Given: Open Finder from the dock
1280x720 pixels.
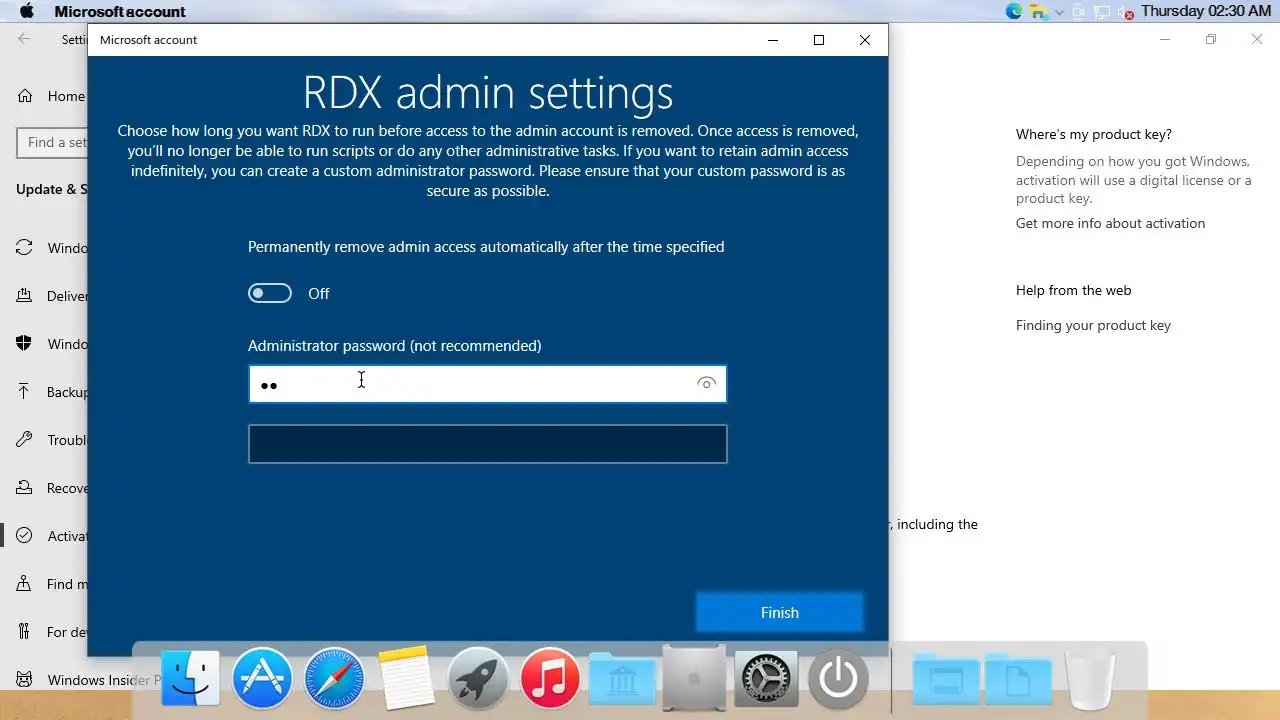Looking at the screenshot, I should click(190, 678).
